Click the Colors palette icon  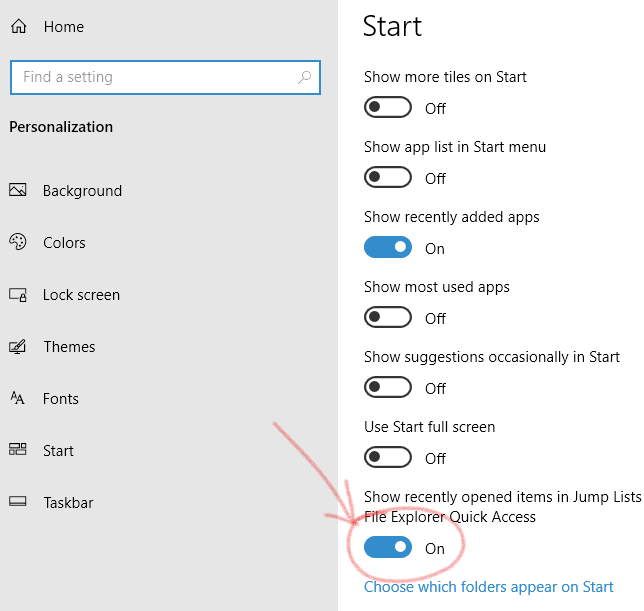(x=18, y=242)
